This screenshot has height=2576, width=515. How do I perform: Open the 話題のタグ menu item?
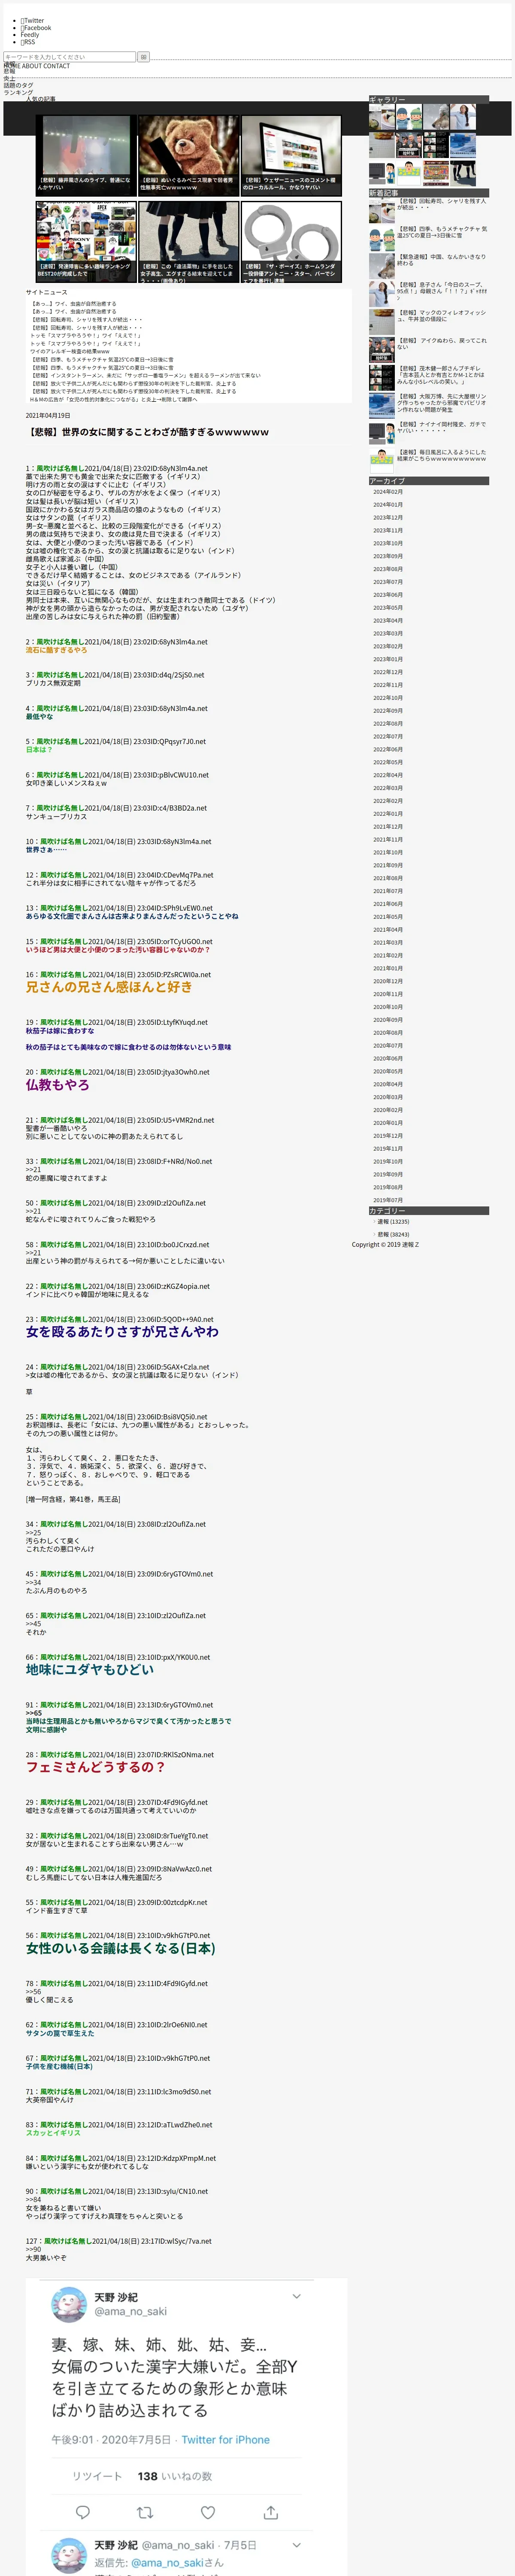pos(18,85)
